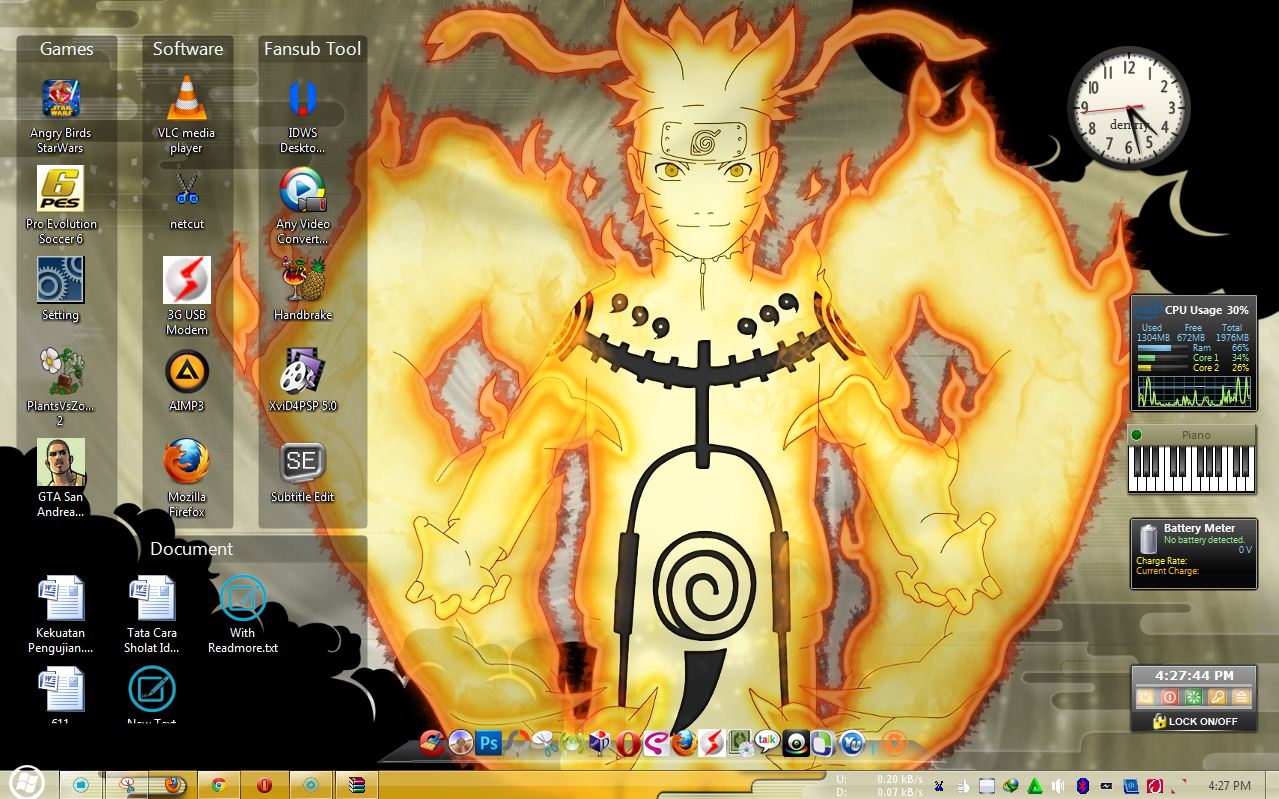Launch 3G USB Modem shortcut
This screenshot has height=799, width=1279.
[187, 296]
